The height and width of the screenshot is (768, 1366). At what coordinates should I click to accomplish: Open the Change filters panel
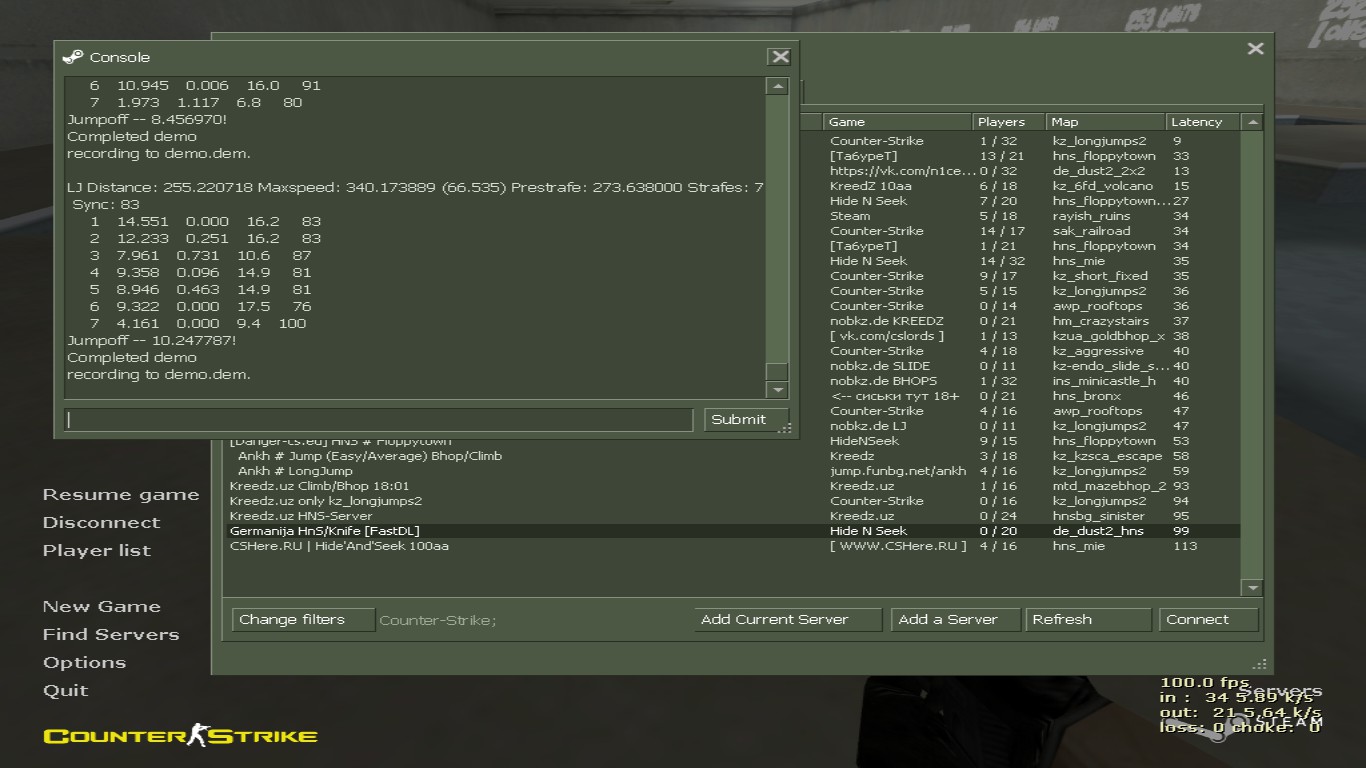303,620
